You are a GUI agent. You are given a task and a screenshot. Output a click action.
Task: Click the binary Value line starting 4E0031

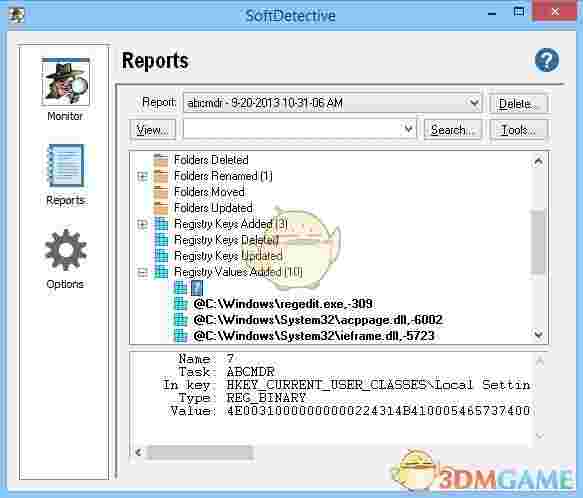tap(378, 411)
